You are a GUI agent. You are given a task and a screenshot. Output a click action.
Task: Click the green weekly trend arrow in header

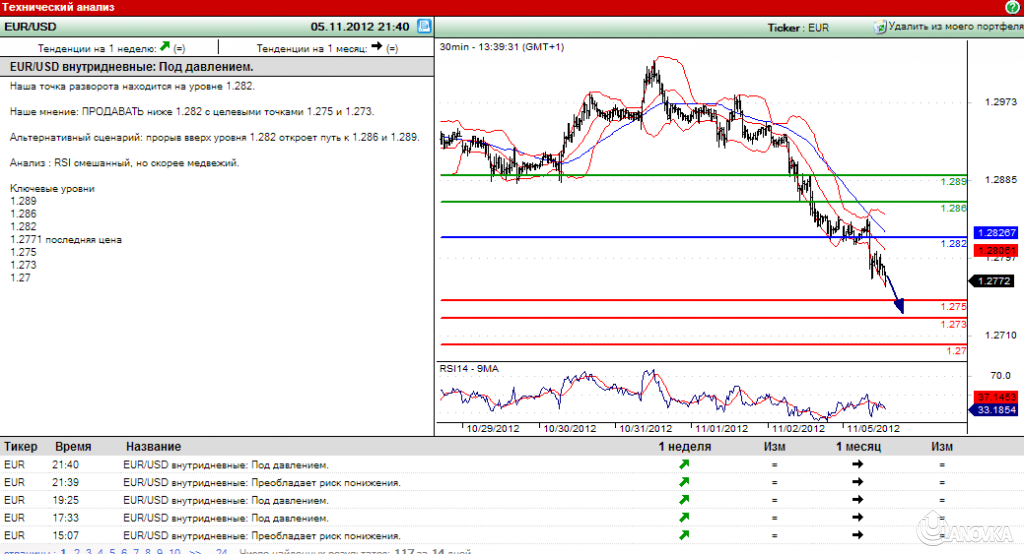[x=165, y=46]
